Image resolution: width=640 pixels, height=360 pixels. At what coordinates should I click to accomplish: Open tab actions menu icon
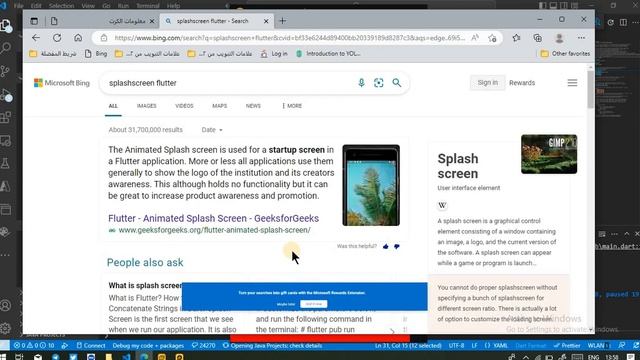click(34, 21)
